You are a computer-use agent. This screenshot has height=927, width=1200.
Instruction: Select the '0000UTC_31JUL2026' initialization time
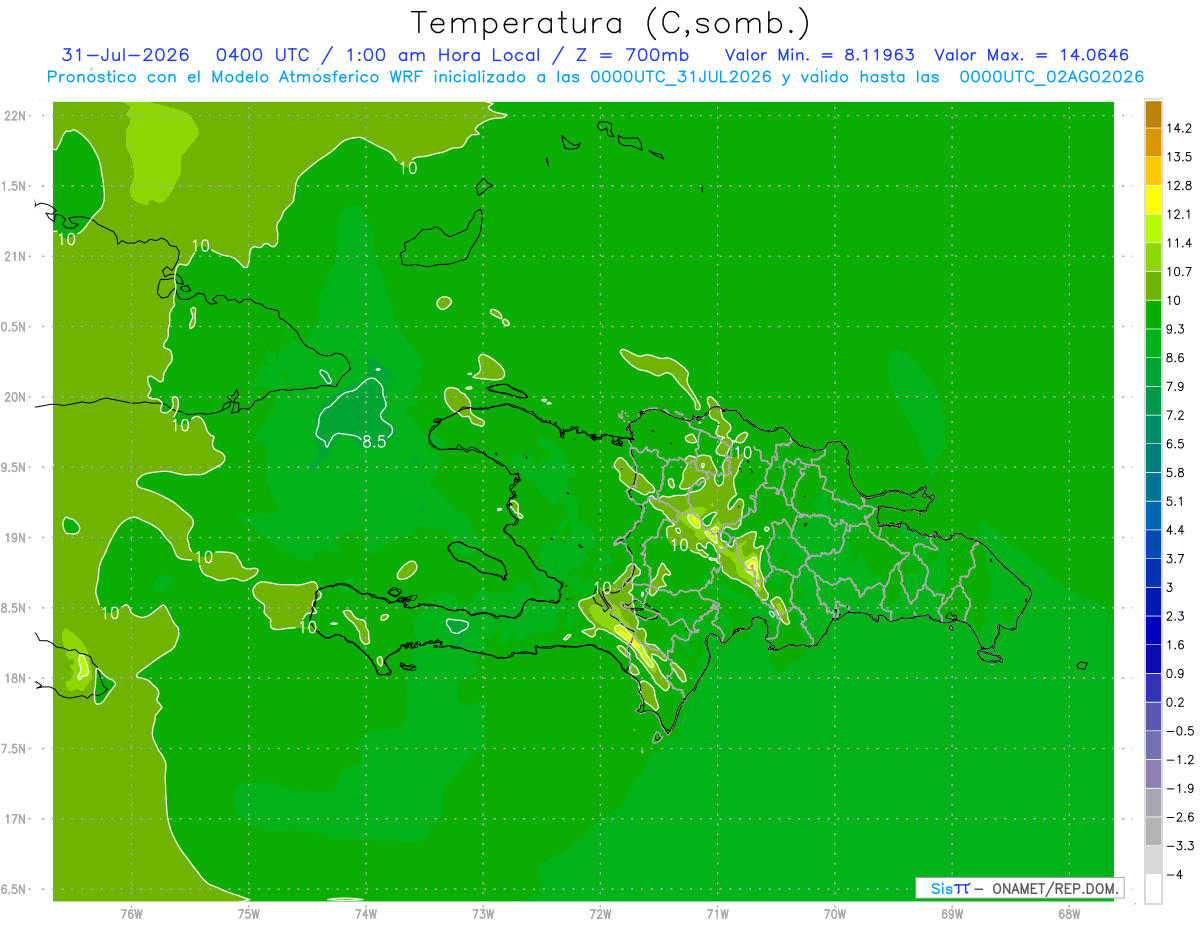pos(681,77)
